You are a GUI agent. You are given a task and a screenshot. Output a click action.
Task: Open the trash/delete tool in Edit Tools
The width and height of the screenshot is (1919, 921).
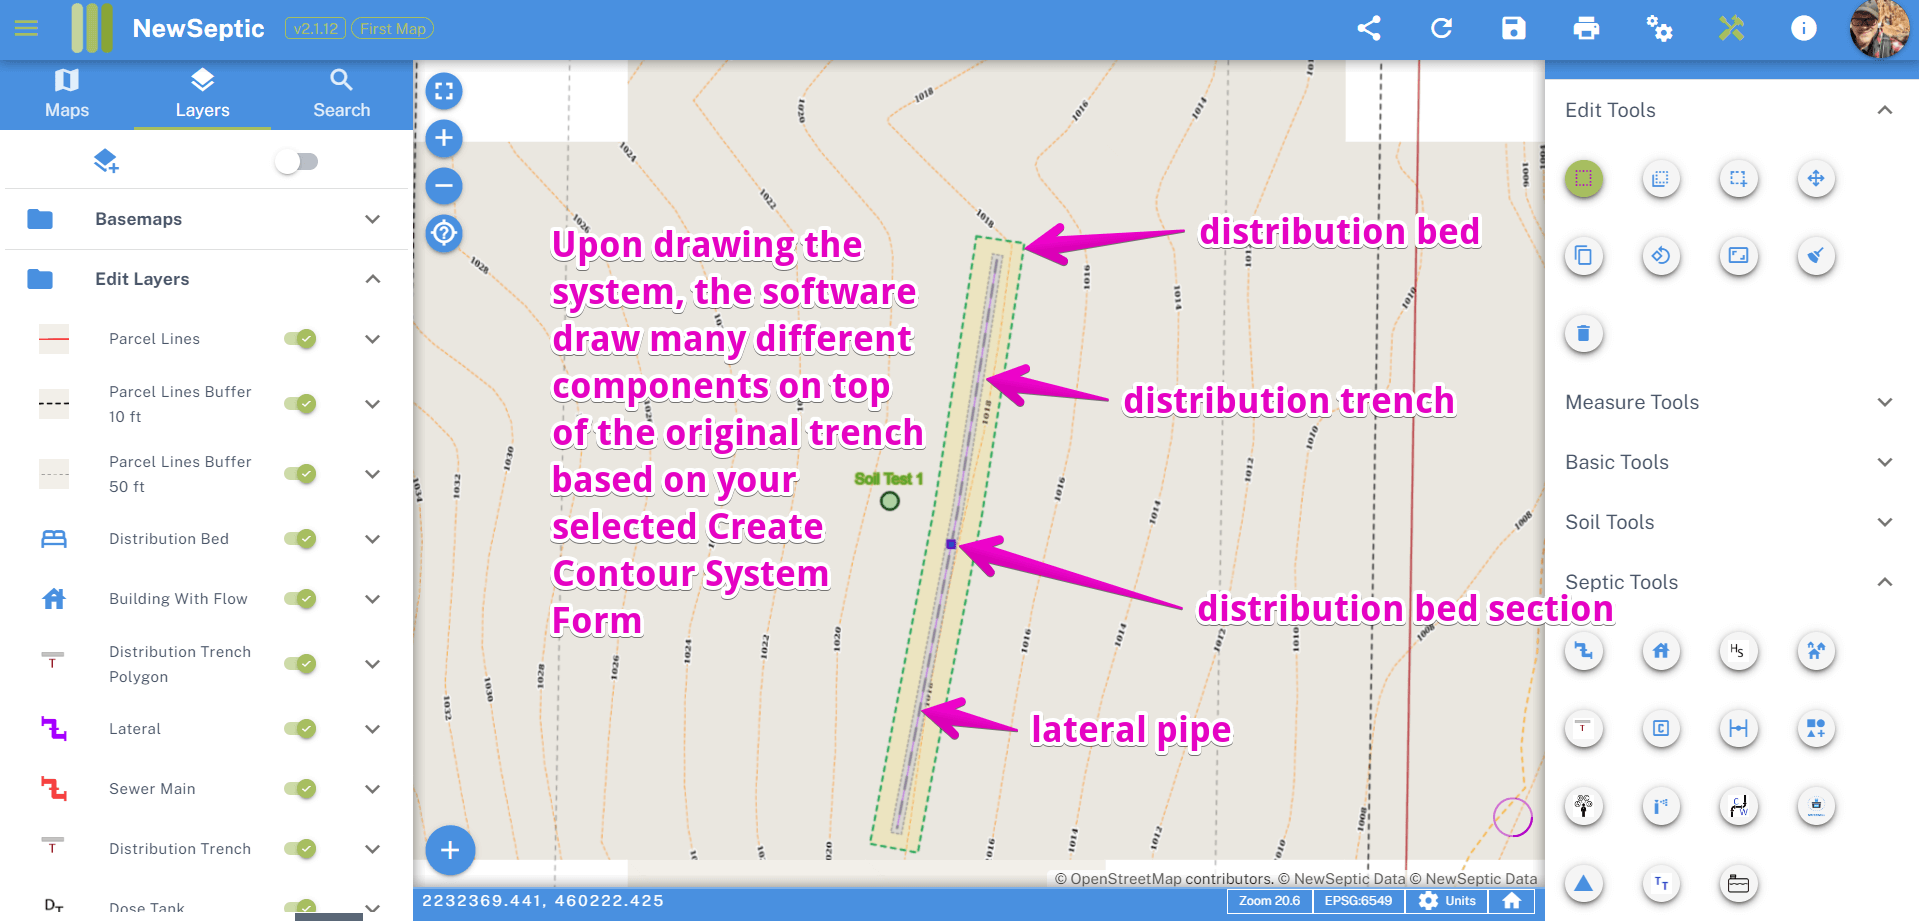coord(1583,333)
